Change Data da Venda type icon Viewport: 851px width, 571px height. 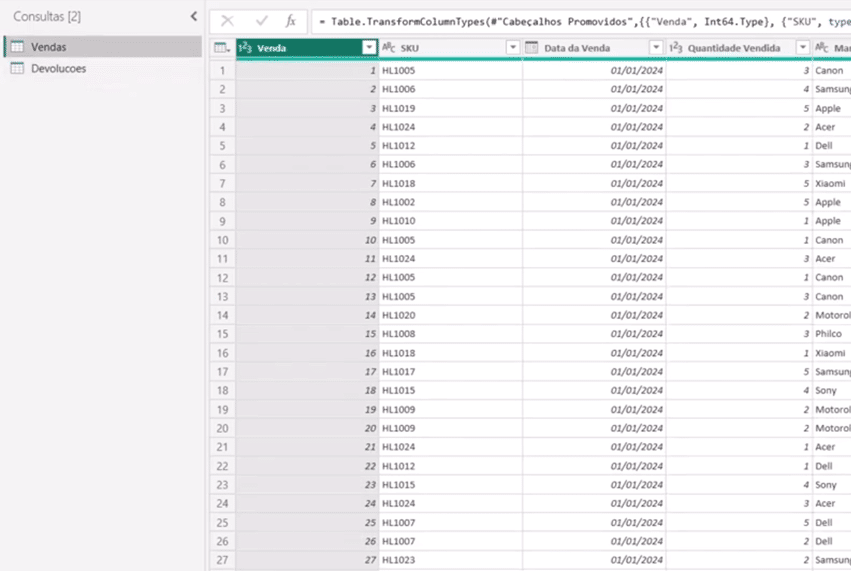tap(532, 48)
